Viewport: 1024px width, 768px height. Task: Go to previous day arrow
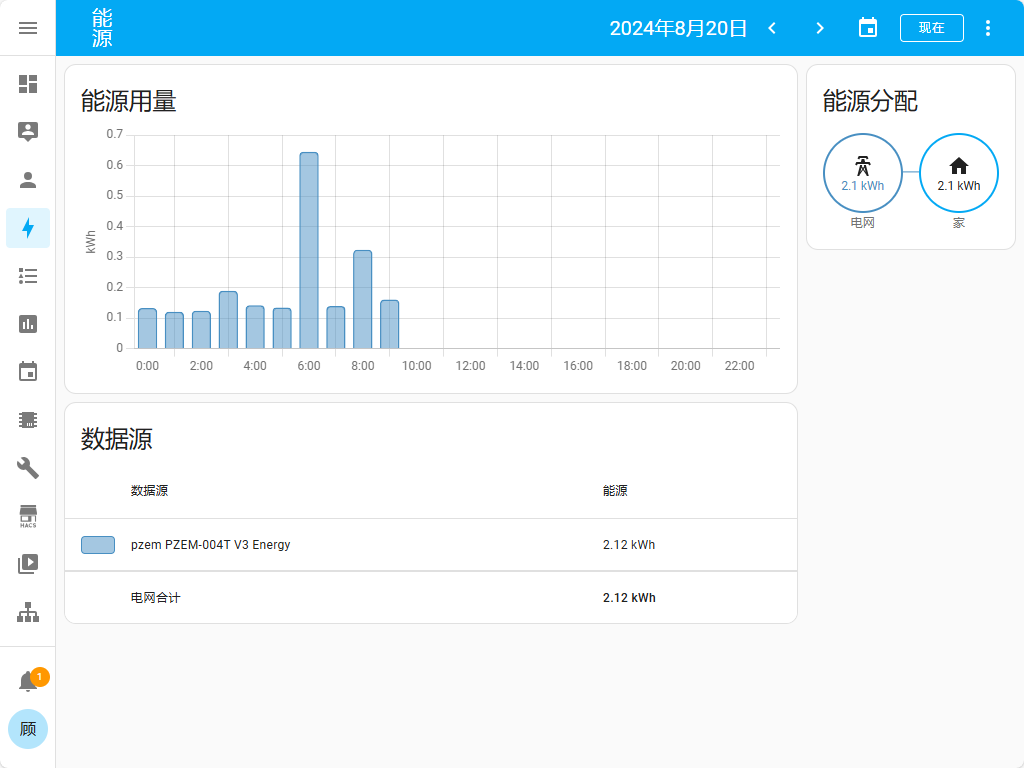[772, 28]
